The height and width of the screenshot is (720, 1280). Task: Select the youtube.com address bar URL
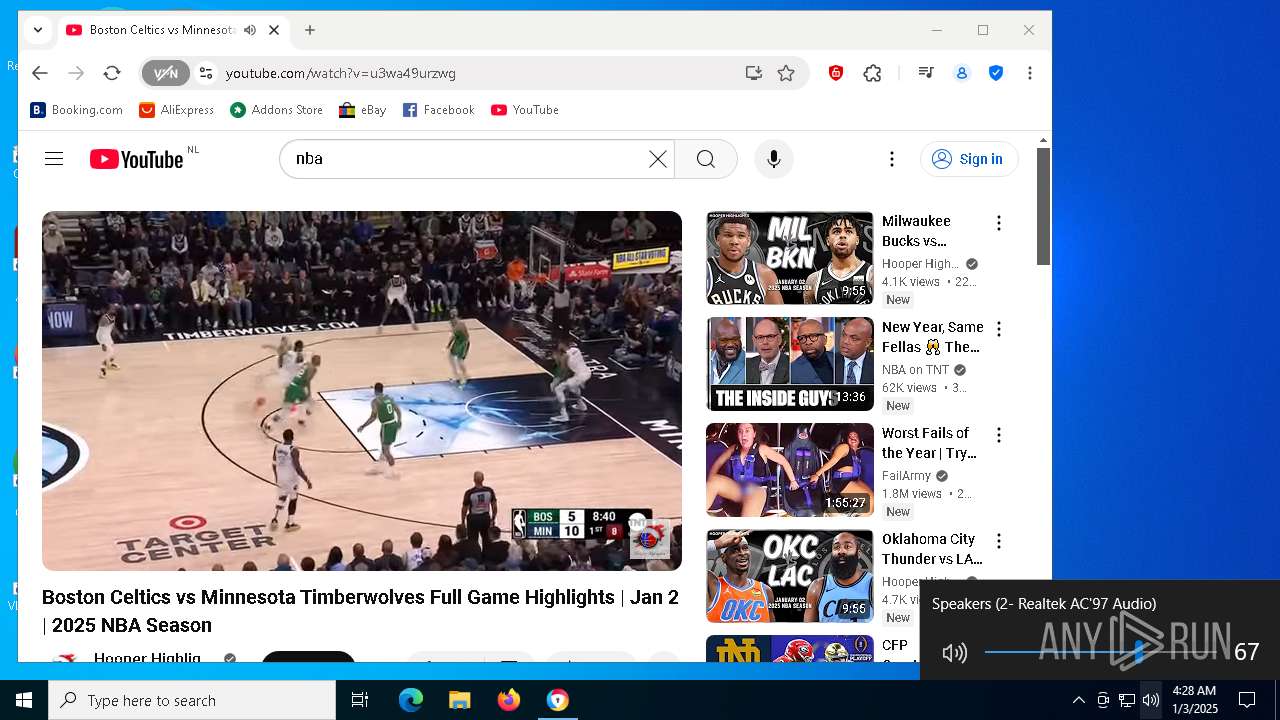(x=341, y=73)
